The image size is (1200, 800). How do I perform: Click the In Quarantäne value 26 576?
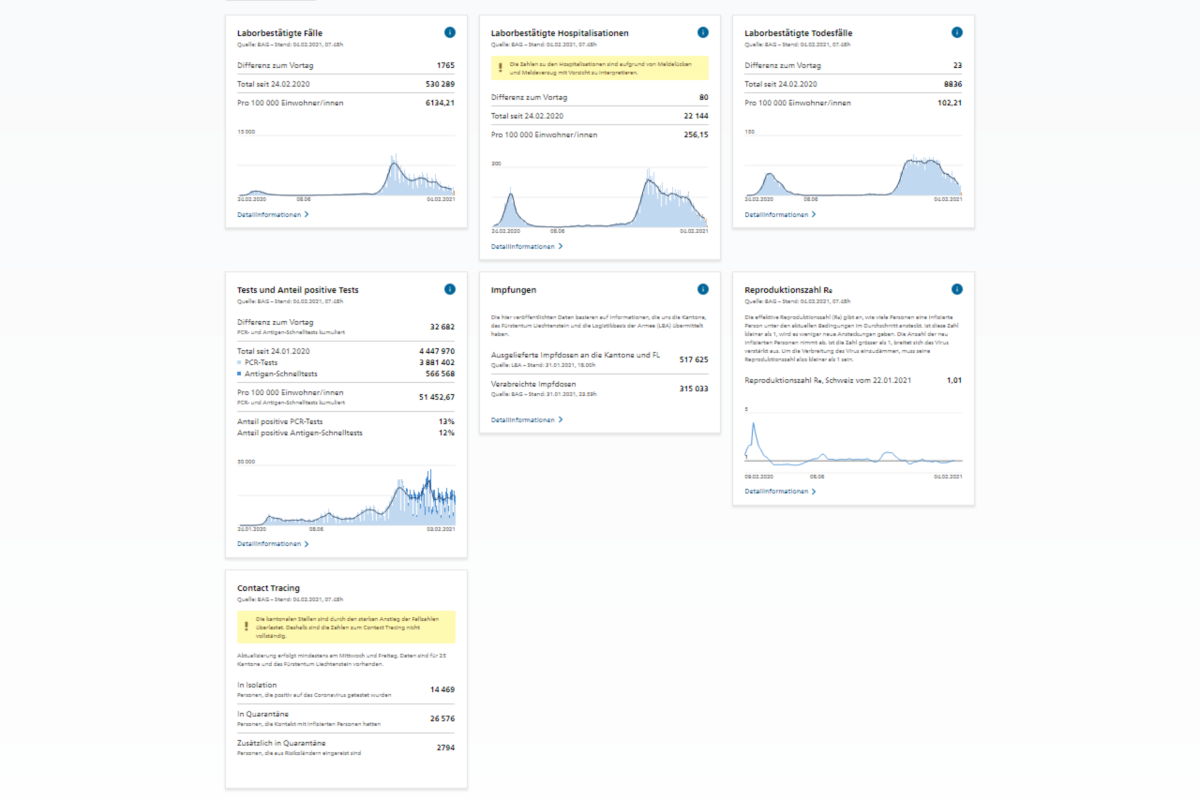click(442, 718)
